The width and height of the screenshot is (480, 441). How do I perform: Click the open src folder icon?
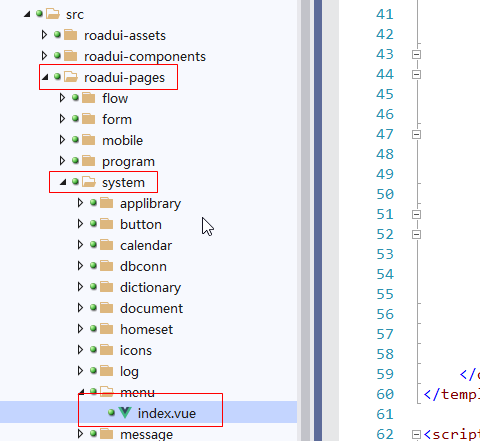[x=53, y=14]
